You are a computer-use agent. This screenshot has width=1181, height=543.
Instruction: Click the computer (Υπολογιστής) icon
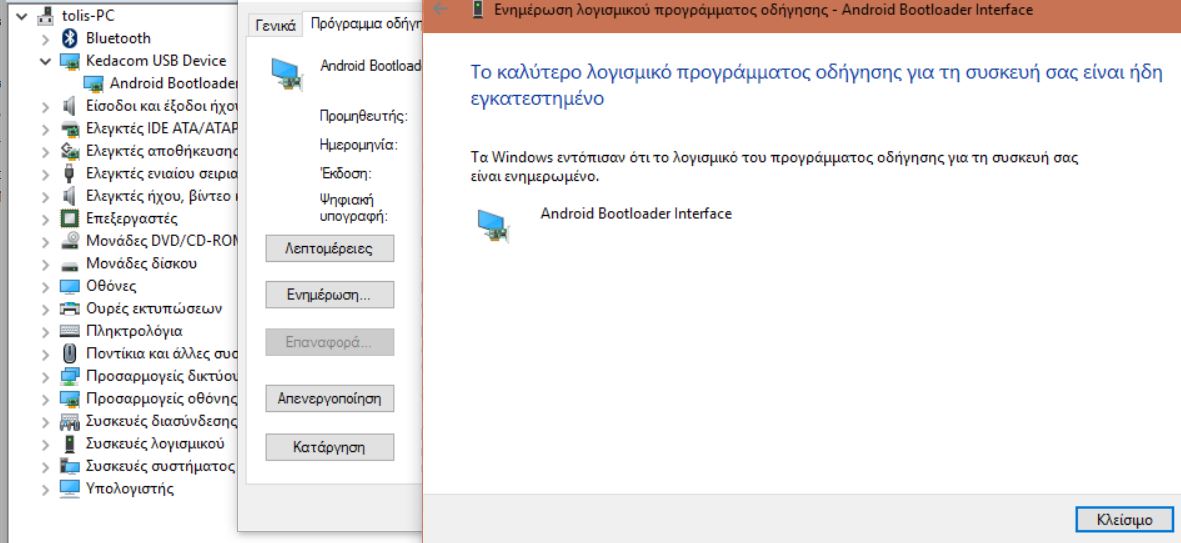click(69, 489)
